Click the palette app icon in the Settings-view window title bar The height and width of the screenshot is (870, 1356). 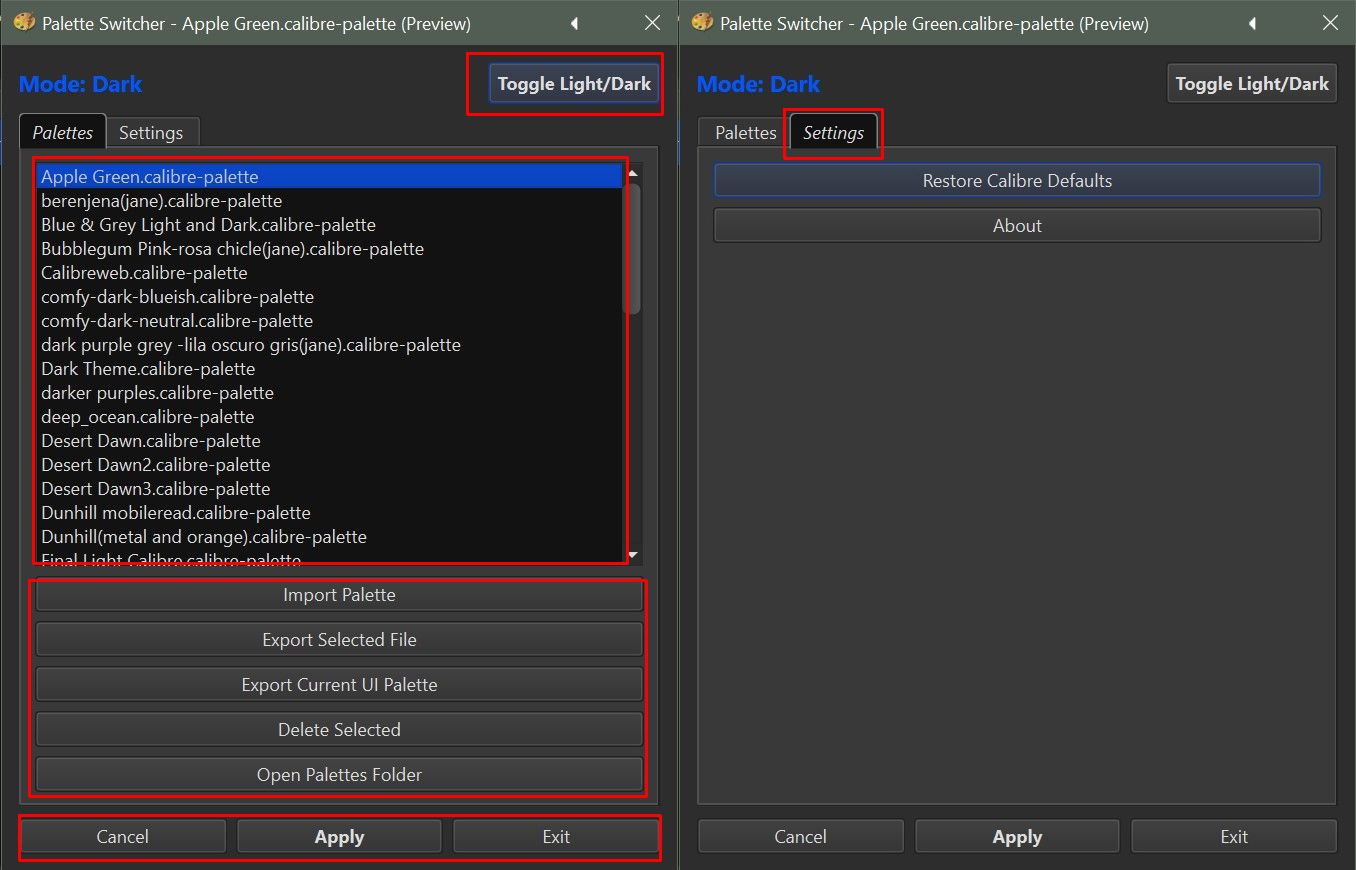pos(703,22)
